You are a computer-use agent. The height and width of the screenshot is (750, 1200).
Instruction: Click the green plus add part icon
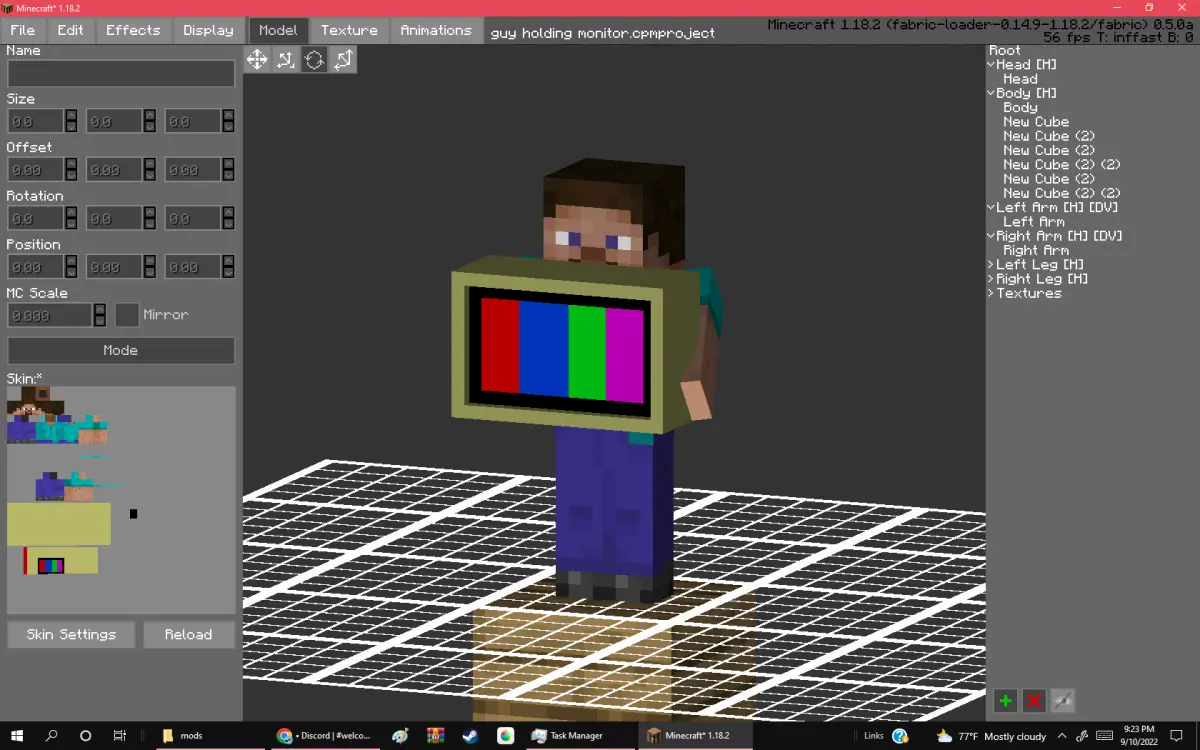(x=1005, y=701)
